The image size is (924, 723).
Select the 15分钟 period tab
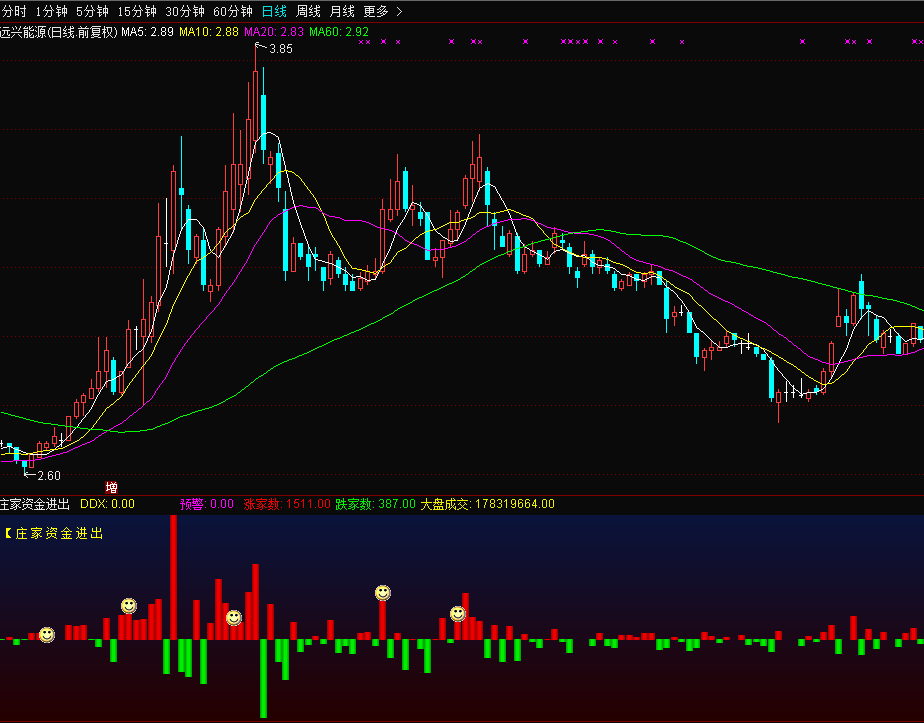pos(137,11)
